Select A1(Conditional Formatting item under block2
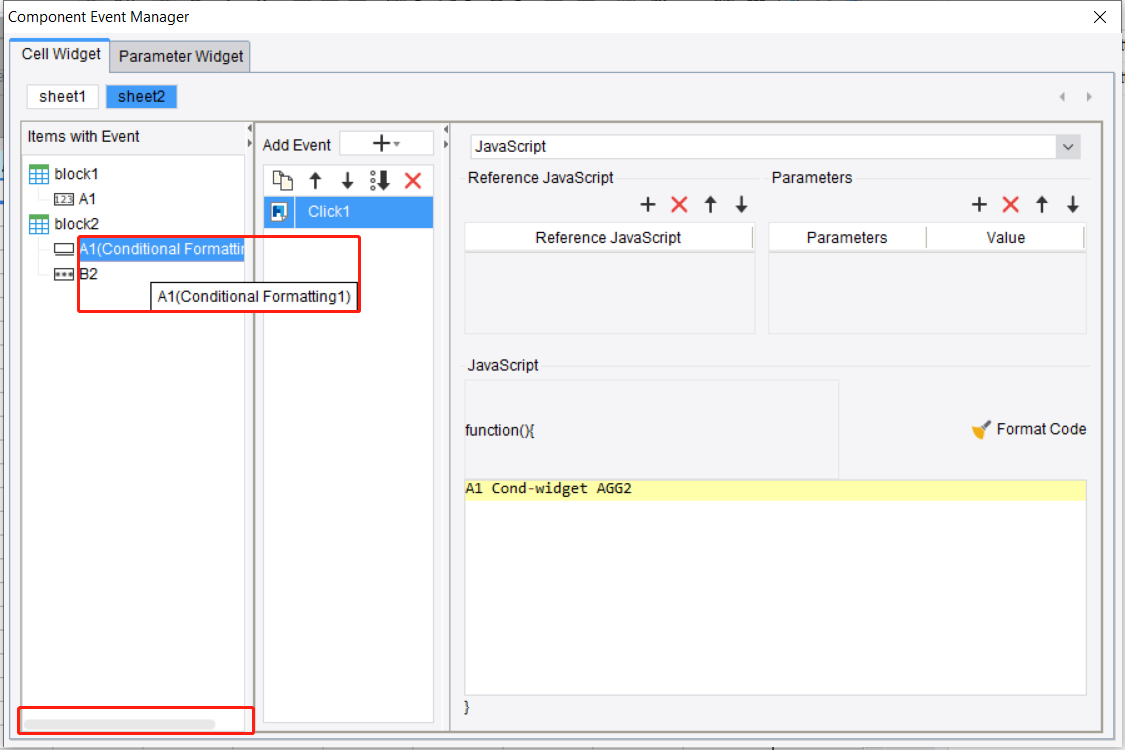Screen dimensions: 1125x750 [x=161, y=249]
